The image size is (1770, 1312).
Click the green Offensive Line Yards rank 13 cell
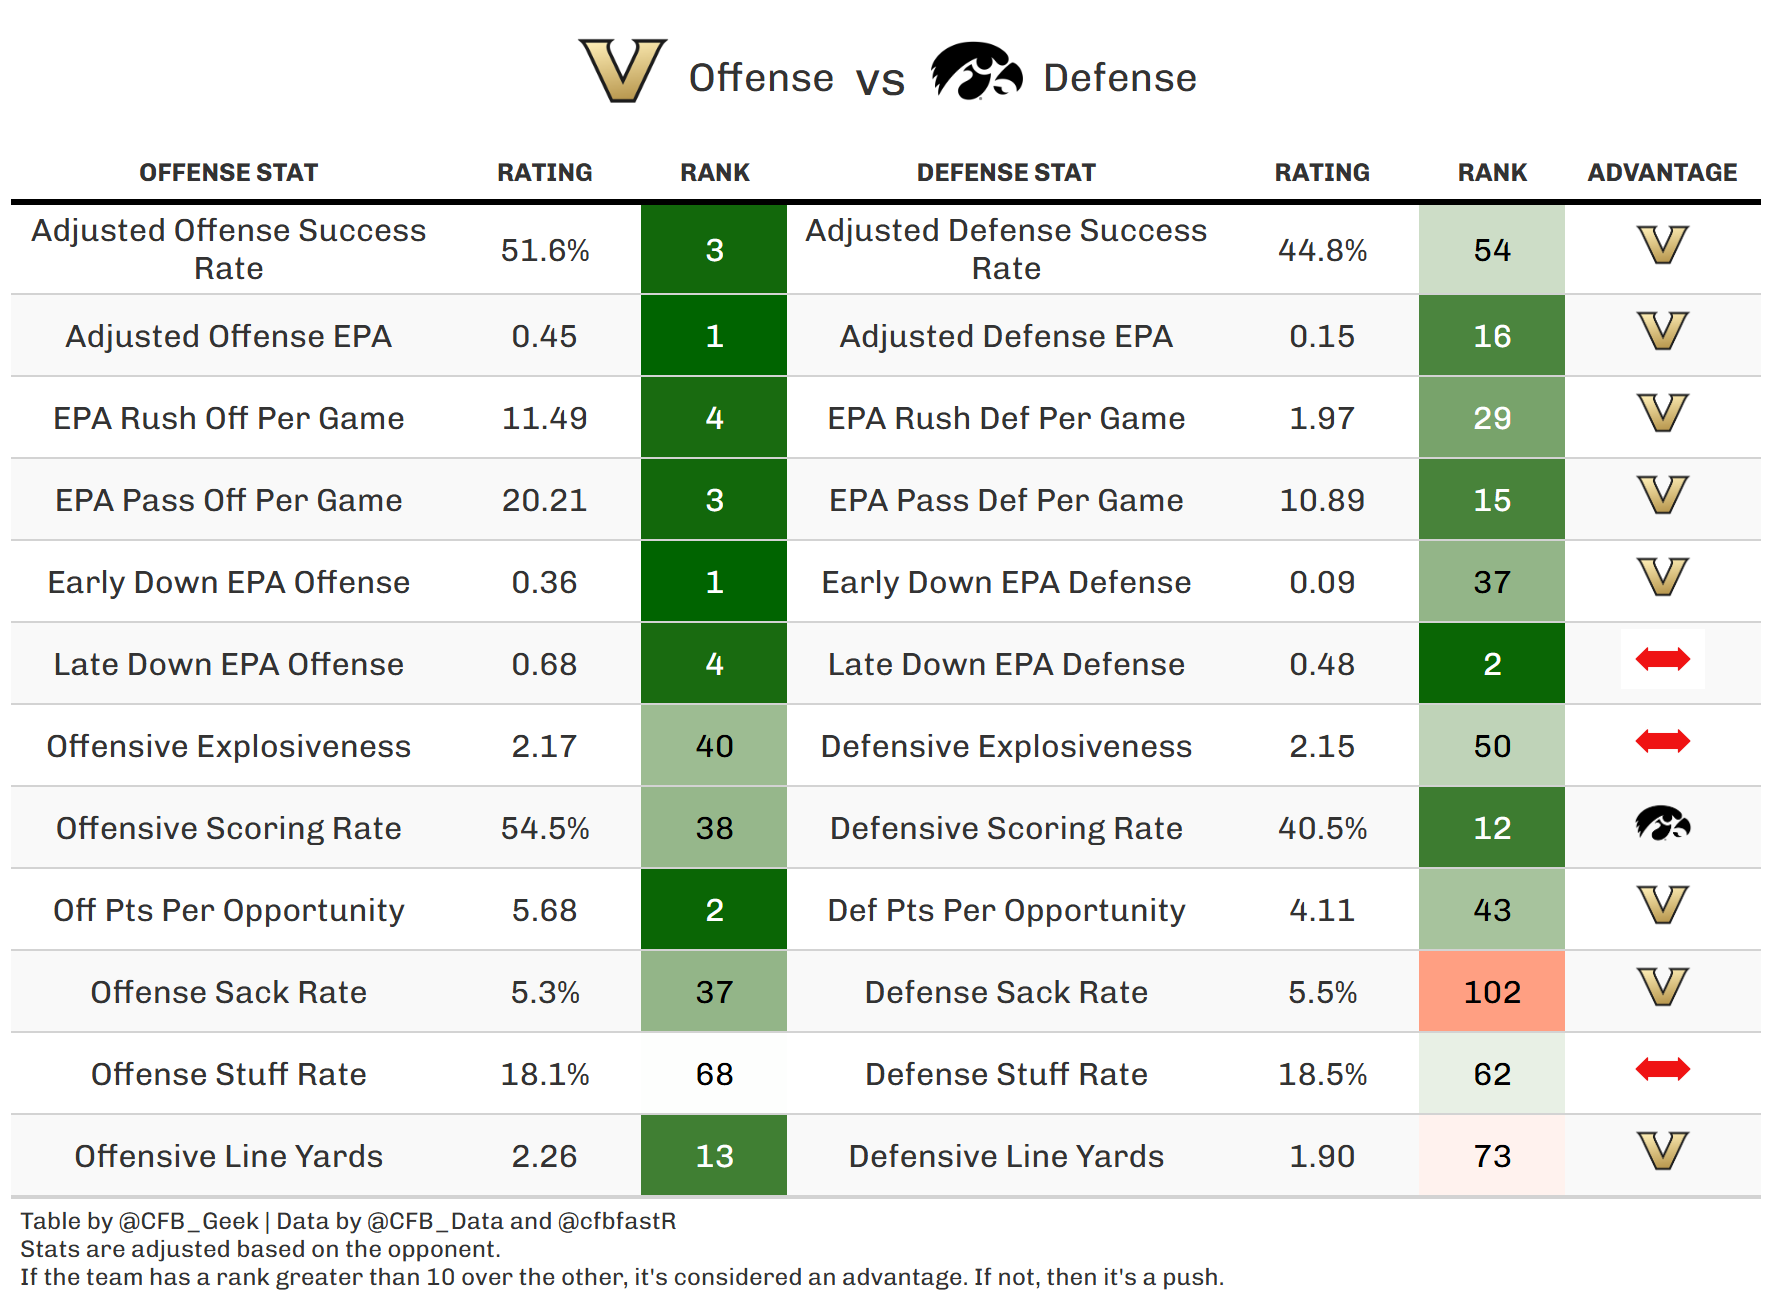click(713, 1155)
